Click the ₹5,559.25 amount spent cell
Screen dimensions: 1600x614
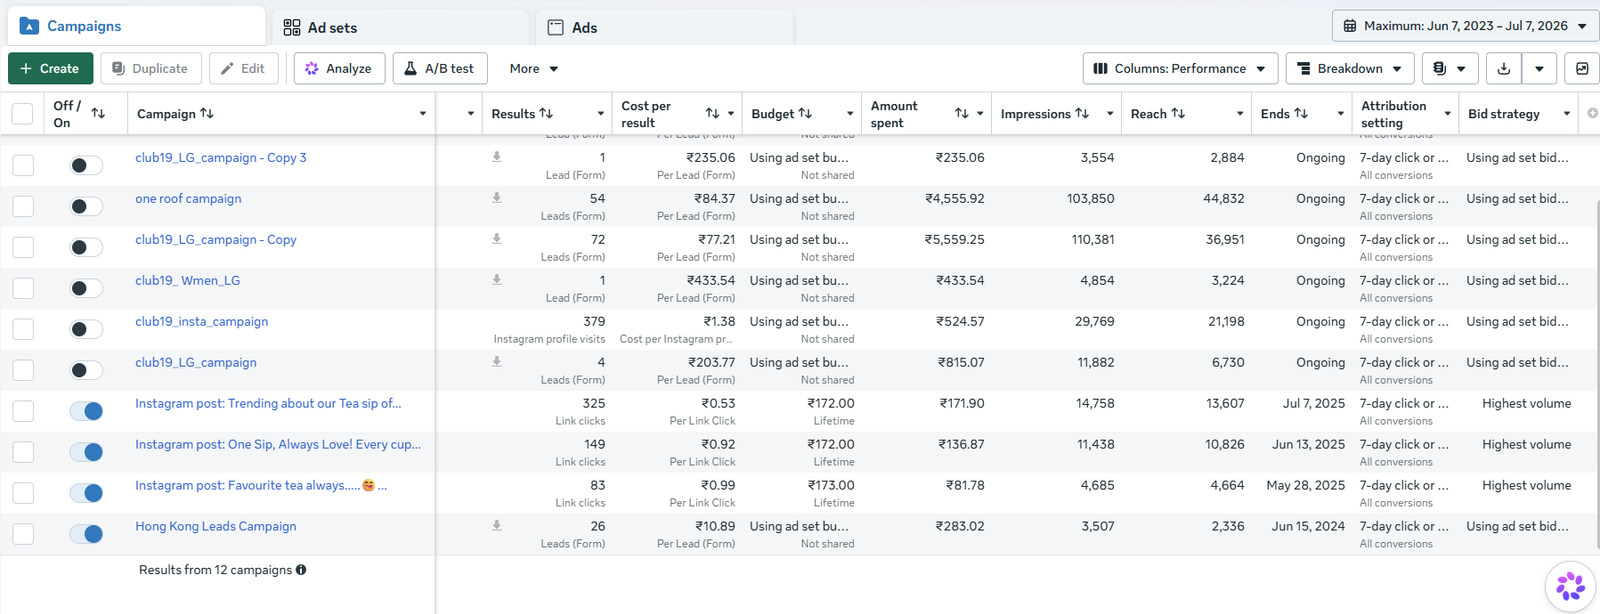(954, 240)
